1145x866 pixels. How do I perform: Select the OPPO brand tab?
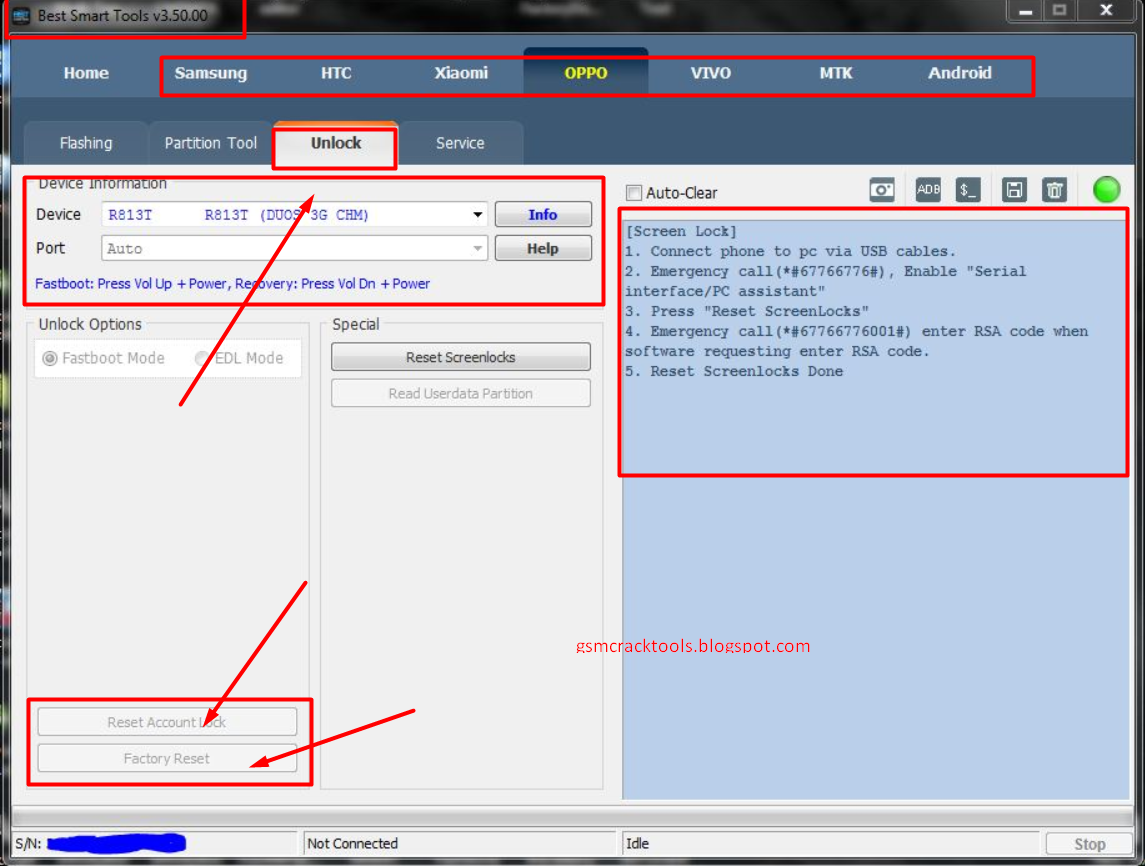586,73
